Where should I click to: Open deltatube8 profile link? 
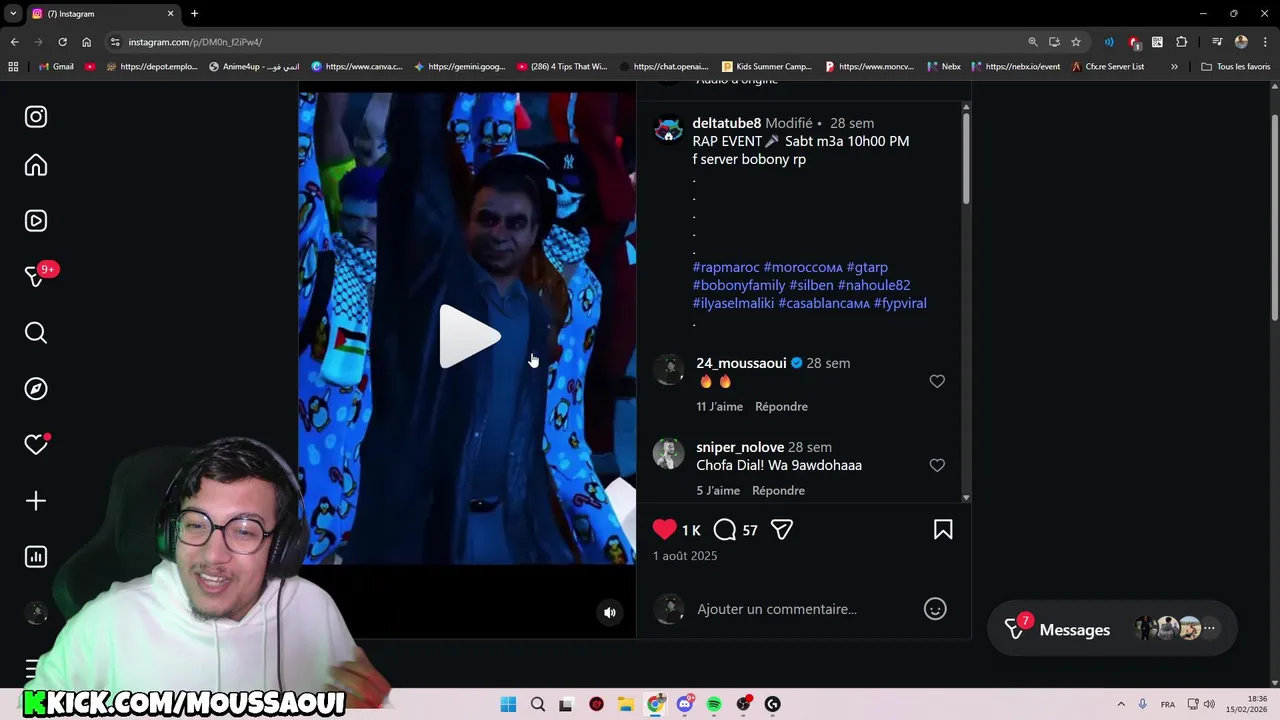(x=727, y=123)
